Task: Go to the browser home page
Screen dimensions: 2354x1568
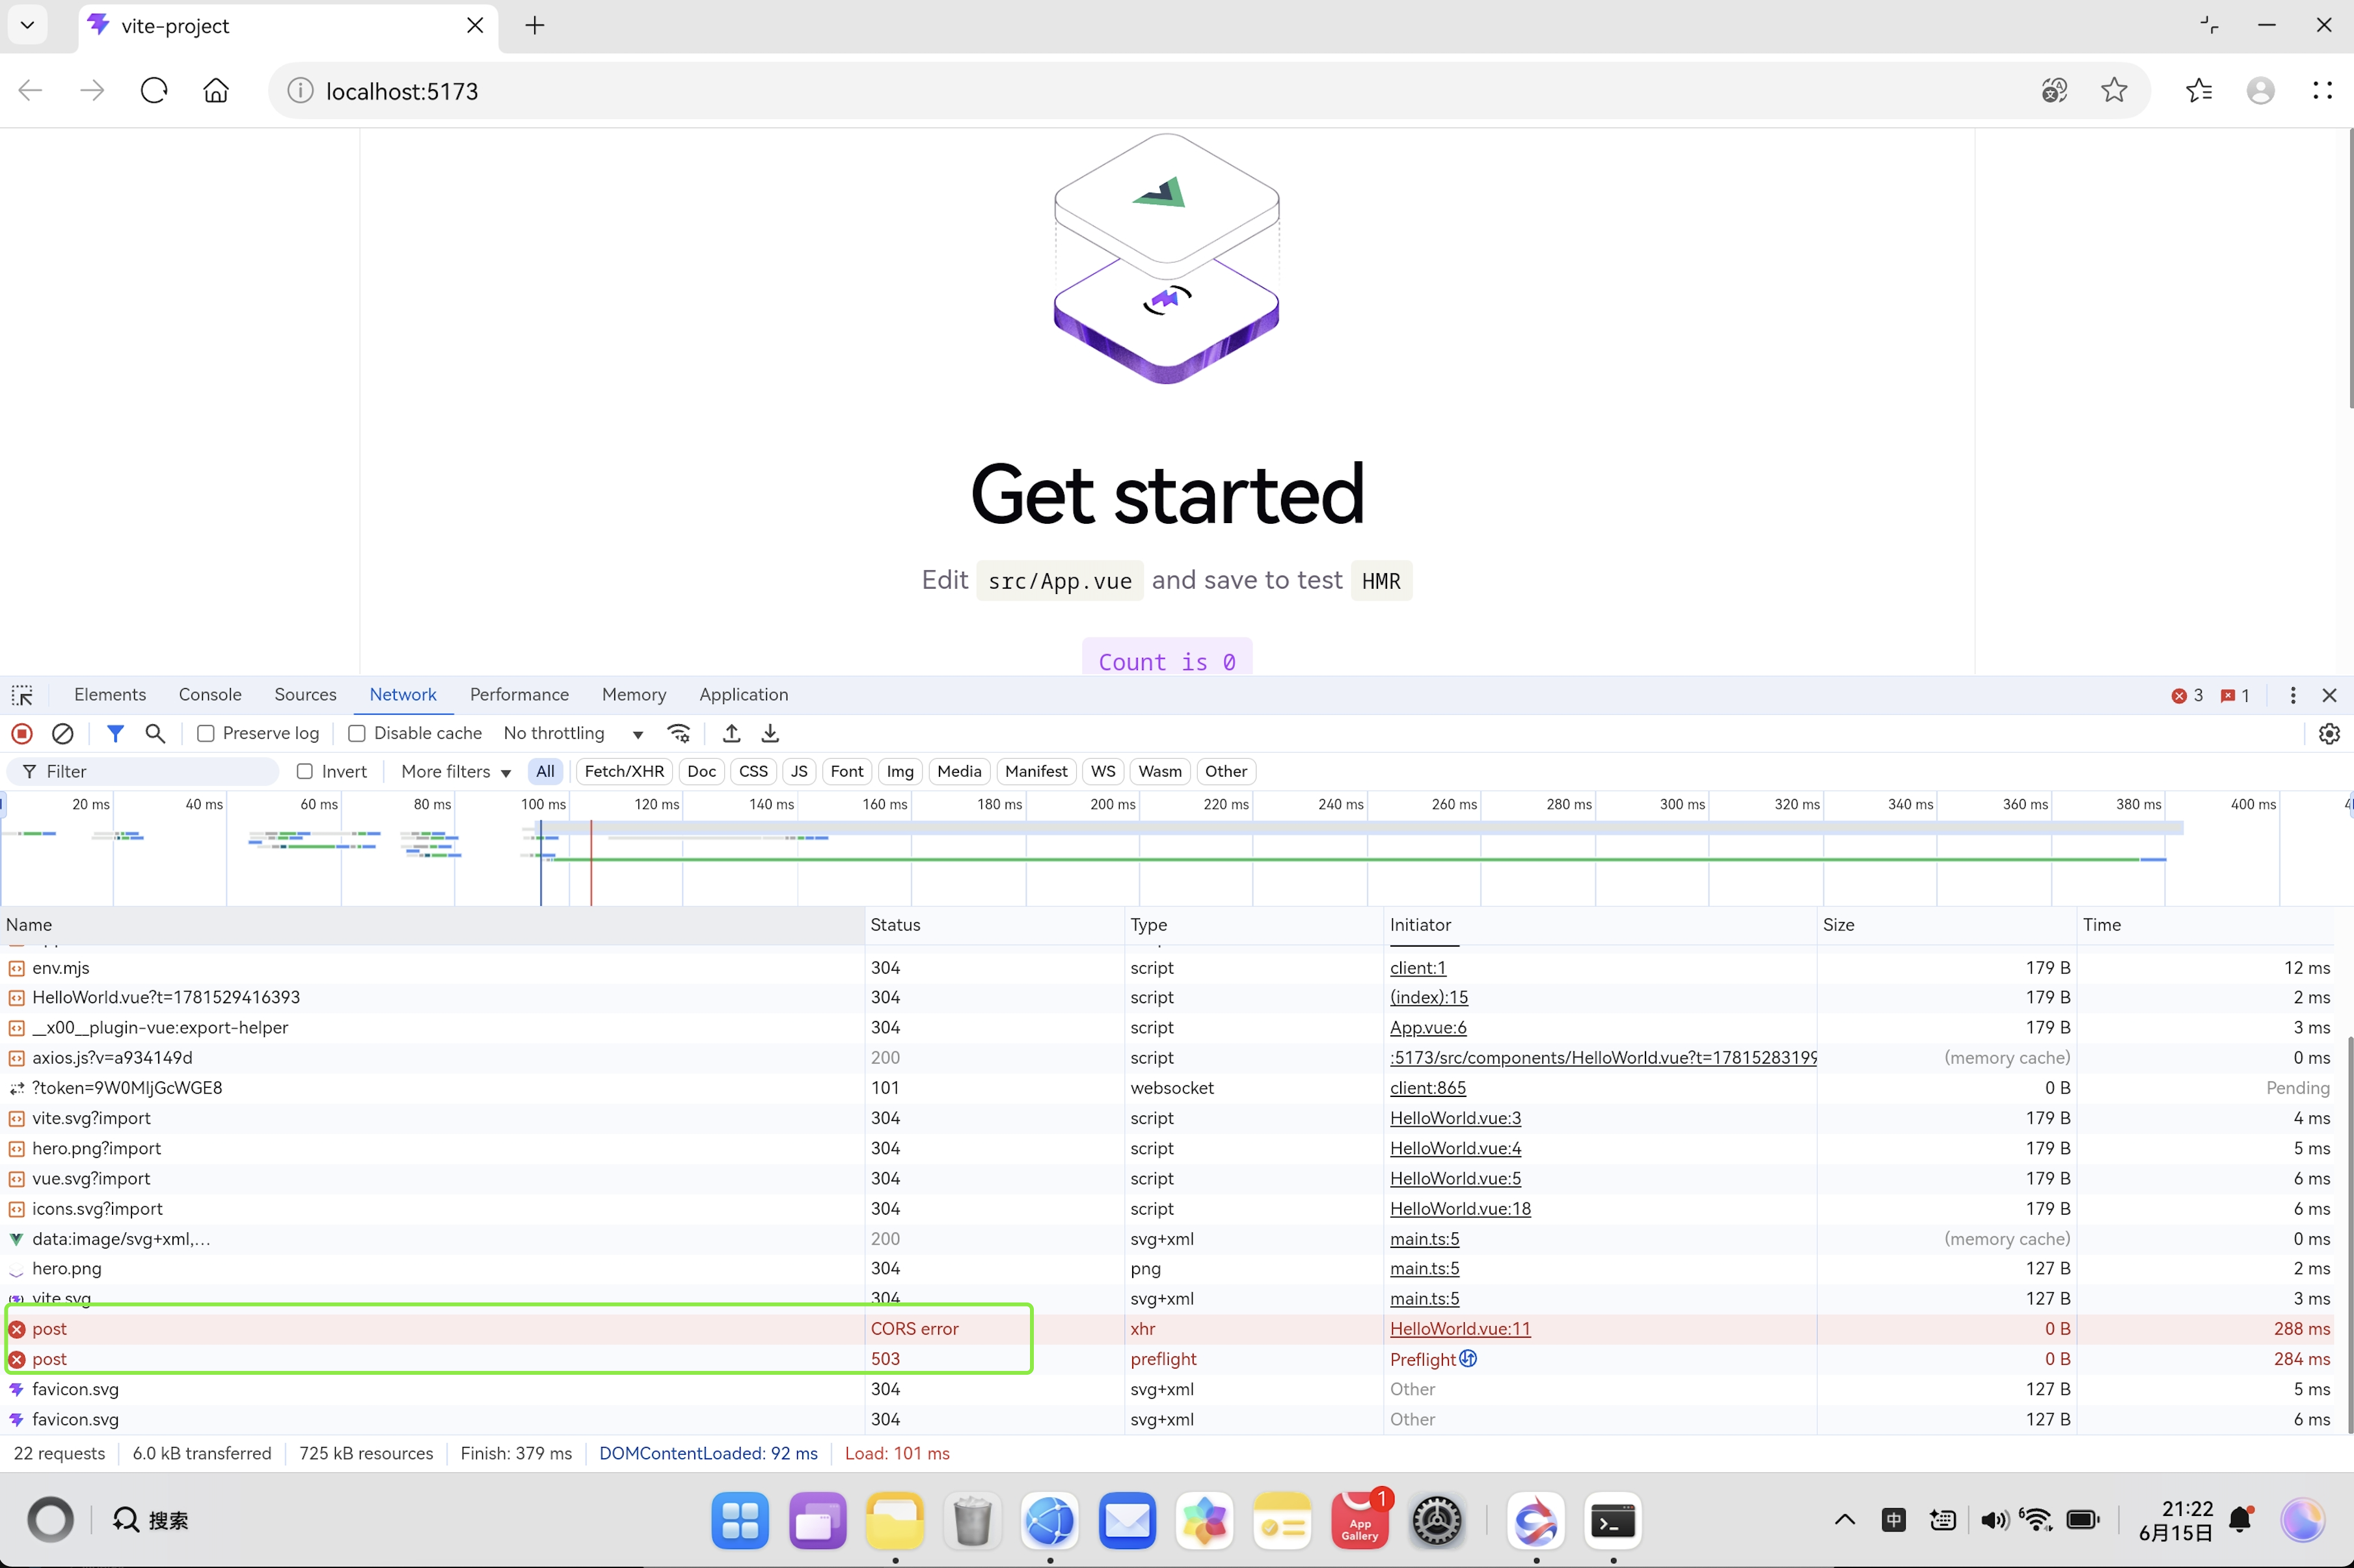Action: [216, 91]
